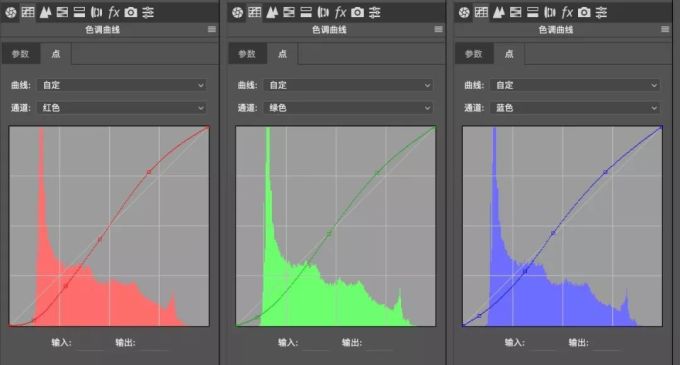Open panel options menu in red curve panel
680x365 pixels.
tap(212, 29)
